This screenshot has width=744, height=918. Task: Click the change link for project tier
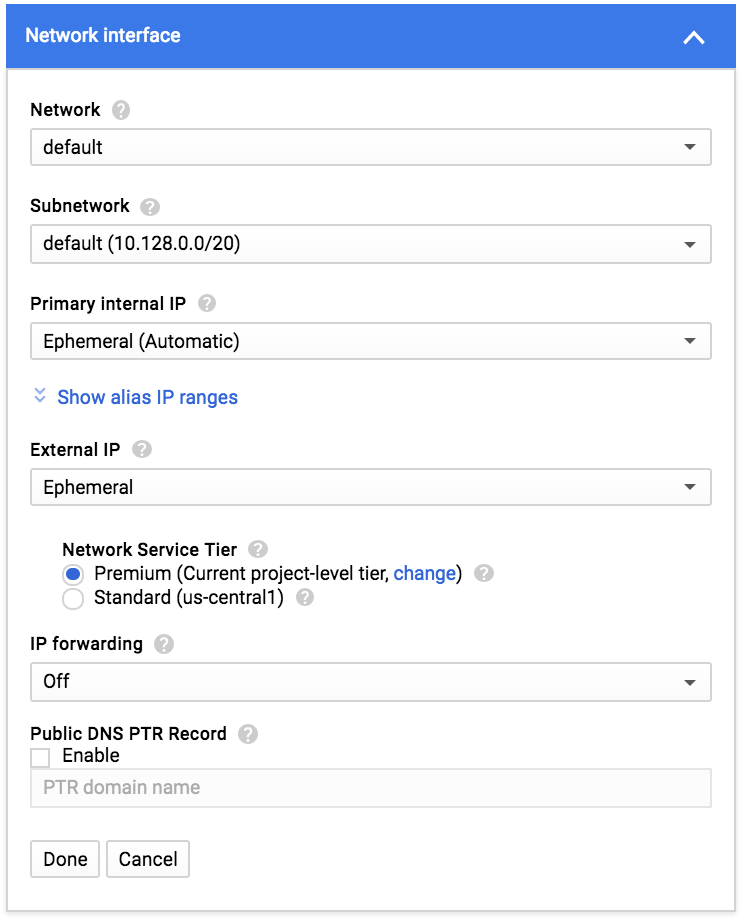point(425,574)
